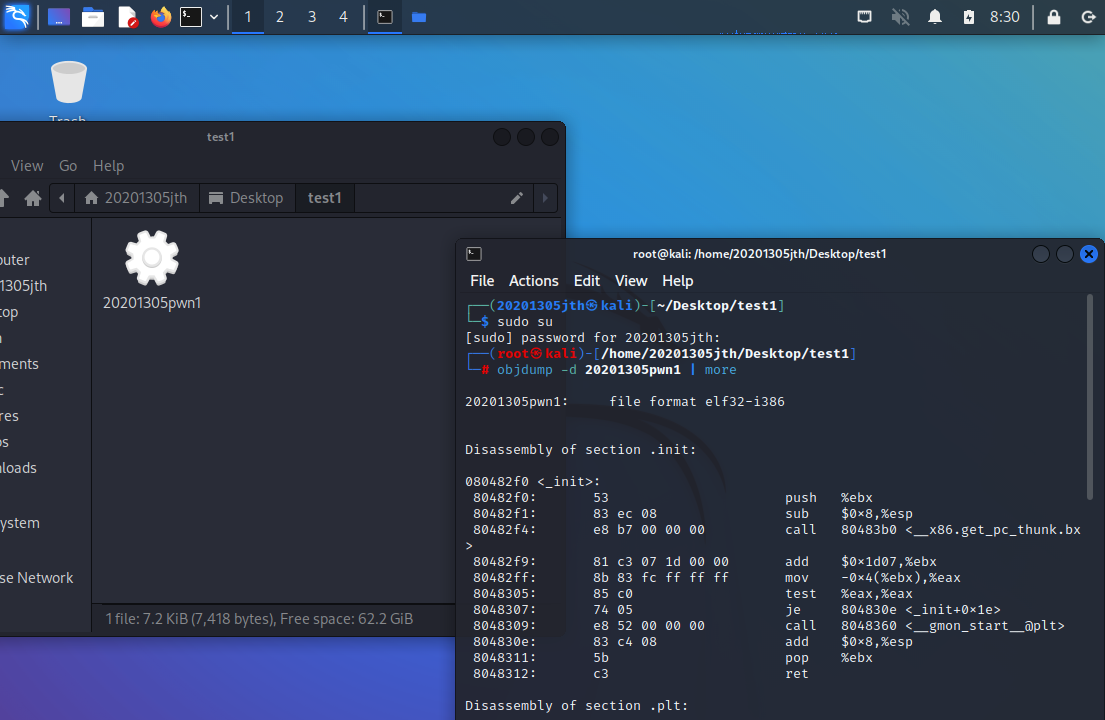The height and width of the screenshot is (720, 1105).
Task: Switch to workspace 4
Action: tap(343, 17)
